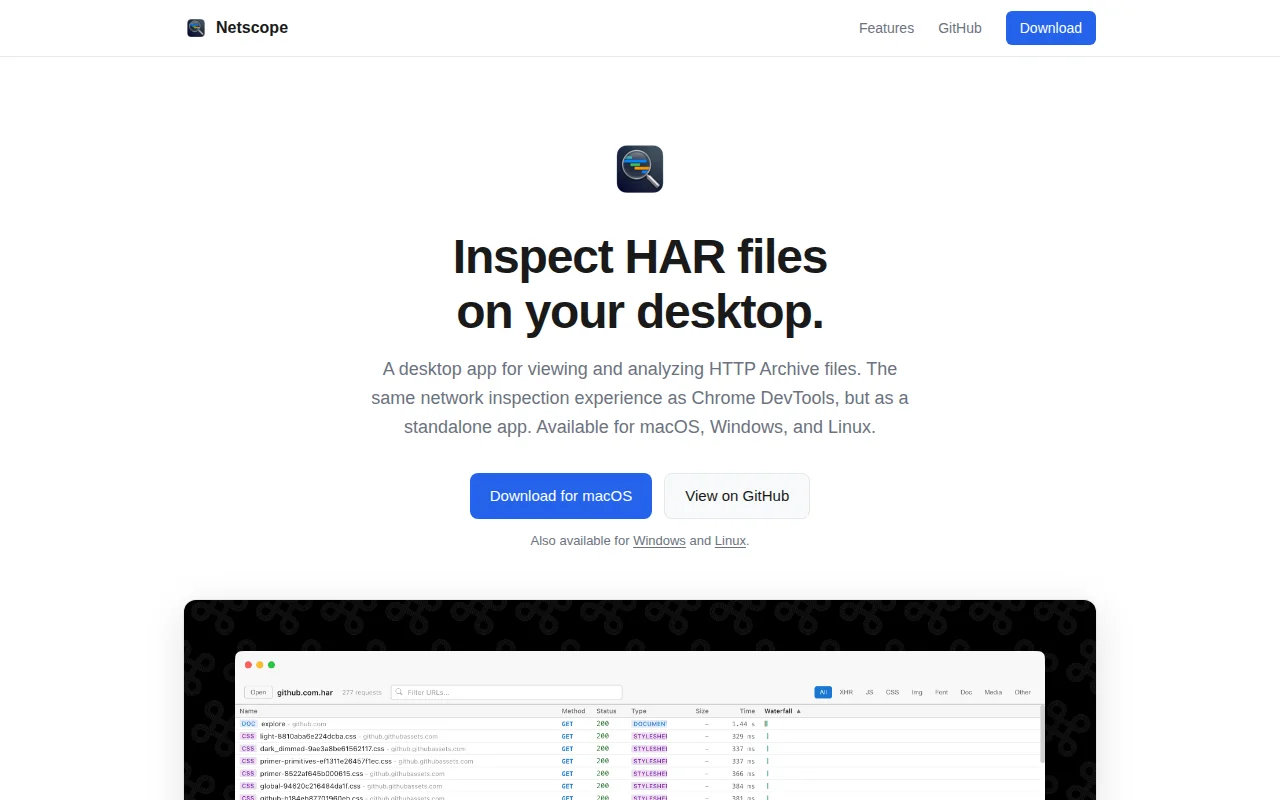Select the light-8810aba6e224dcba.css row
Viewport: 1280px width, 800px height.
pos(637,736)
